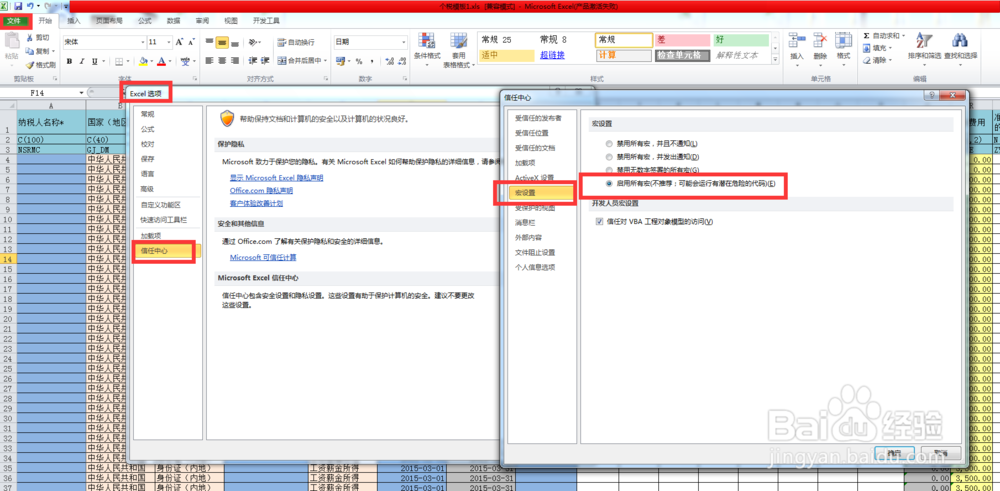1000x491 pixels.
Task: Select 'Enable all macros' radio button
Action: coord(610,184)
